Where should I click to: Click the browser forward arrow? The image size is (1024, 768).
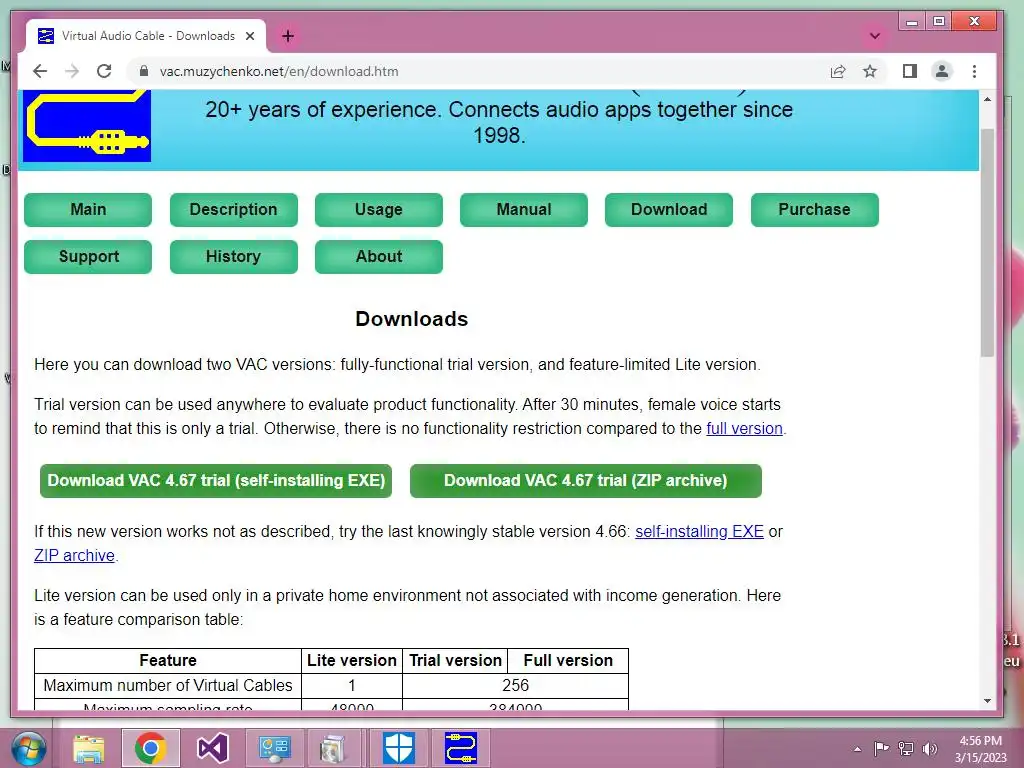[72, 71]
